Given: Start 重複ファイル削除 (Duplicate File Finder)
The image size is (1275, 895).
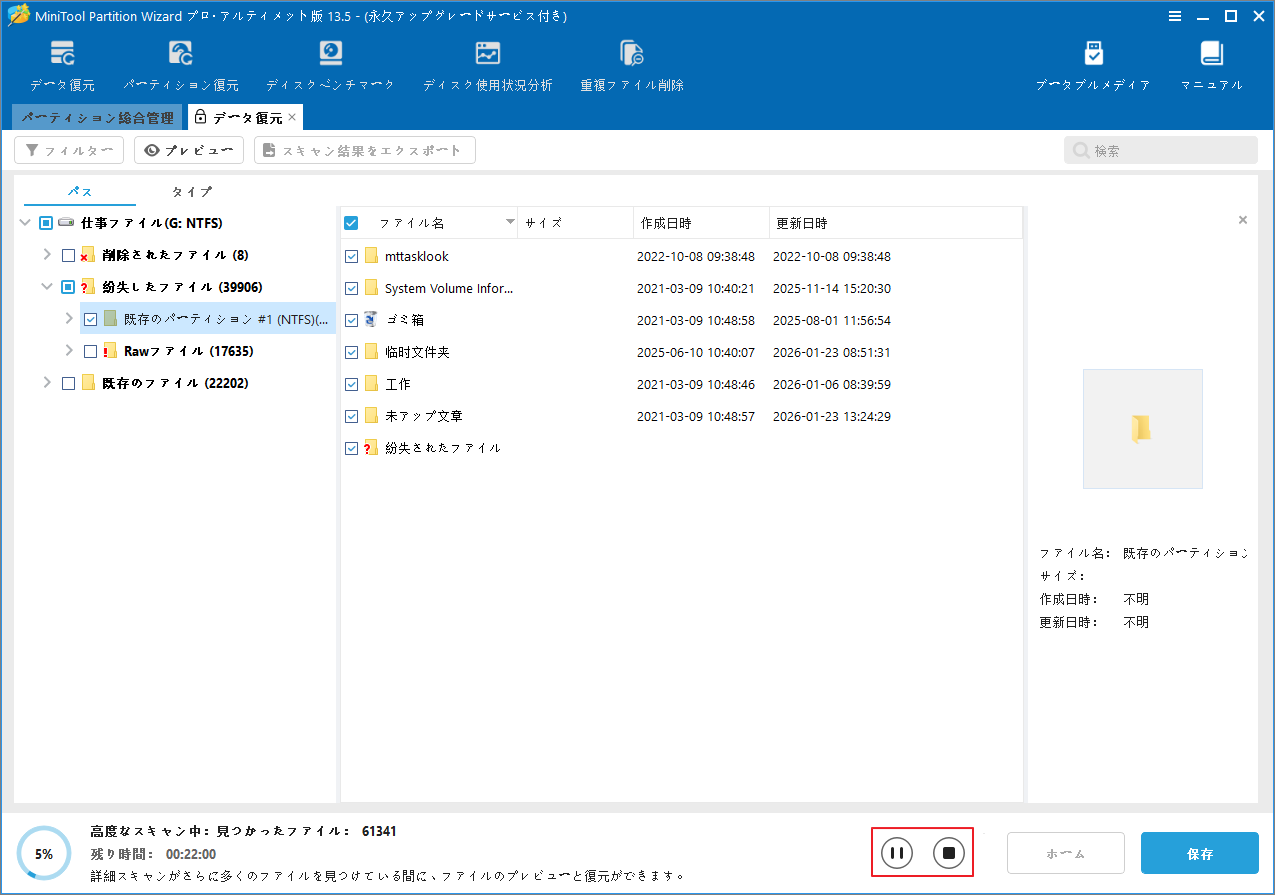Looking at the screenshot, I should coord(632,65).
